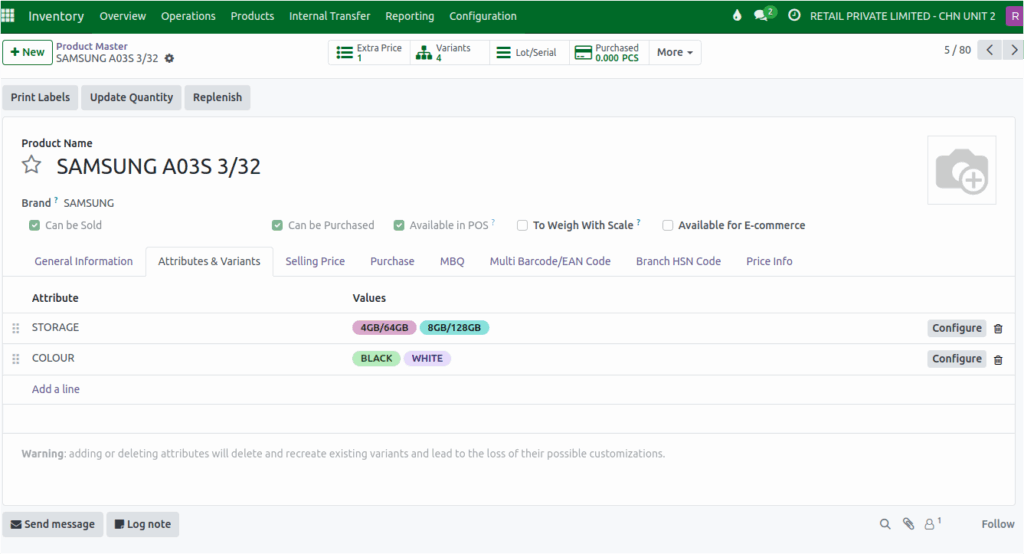
Task: Click the 5 / 80 pager counter
Action: [x=957, y=50]
